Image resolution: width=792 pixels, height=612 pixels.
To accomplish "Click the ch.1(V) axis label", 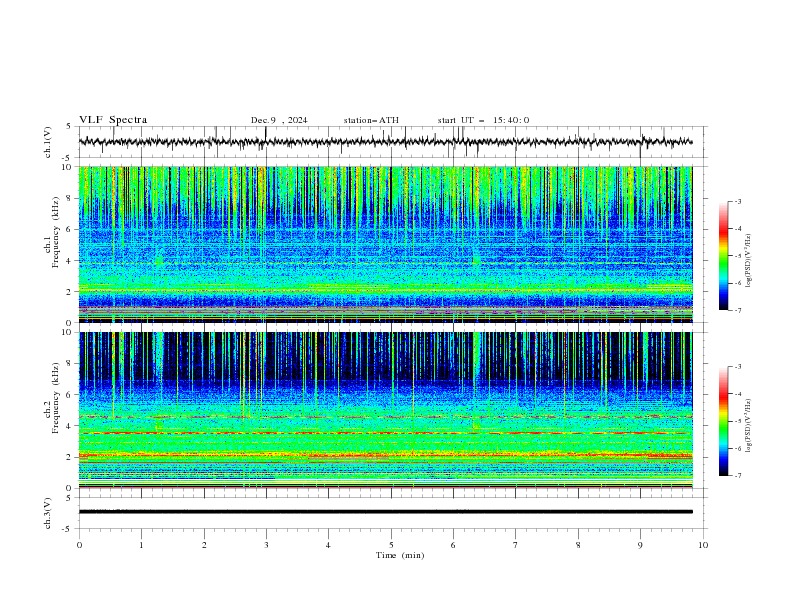I will click(x=48, y=142).
